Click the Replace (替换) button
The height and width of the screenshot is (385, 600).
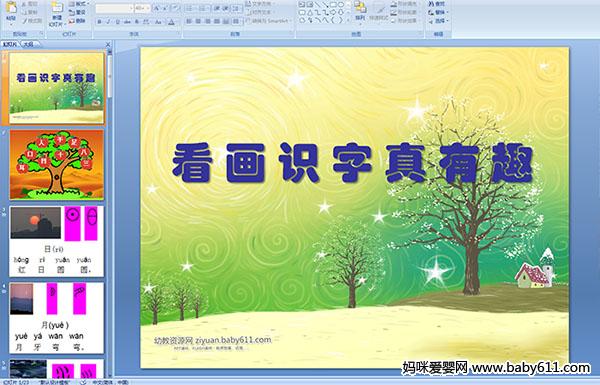pyautogui.click(x=437, y=12)
